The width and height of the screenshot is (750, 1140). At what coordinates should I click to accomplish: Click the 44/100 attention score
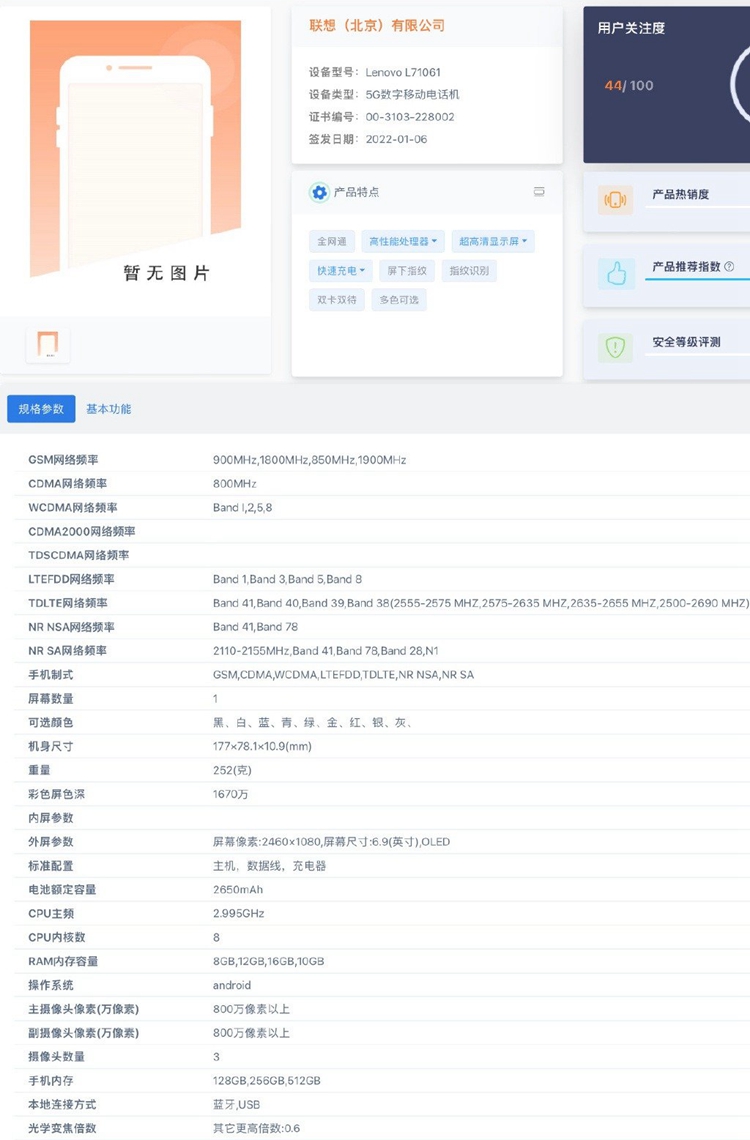click(x=629, y=85)
